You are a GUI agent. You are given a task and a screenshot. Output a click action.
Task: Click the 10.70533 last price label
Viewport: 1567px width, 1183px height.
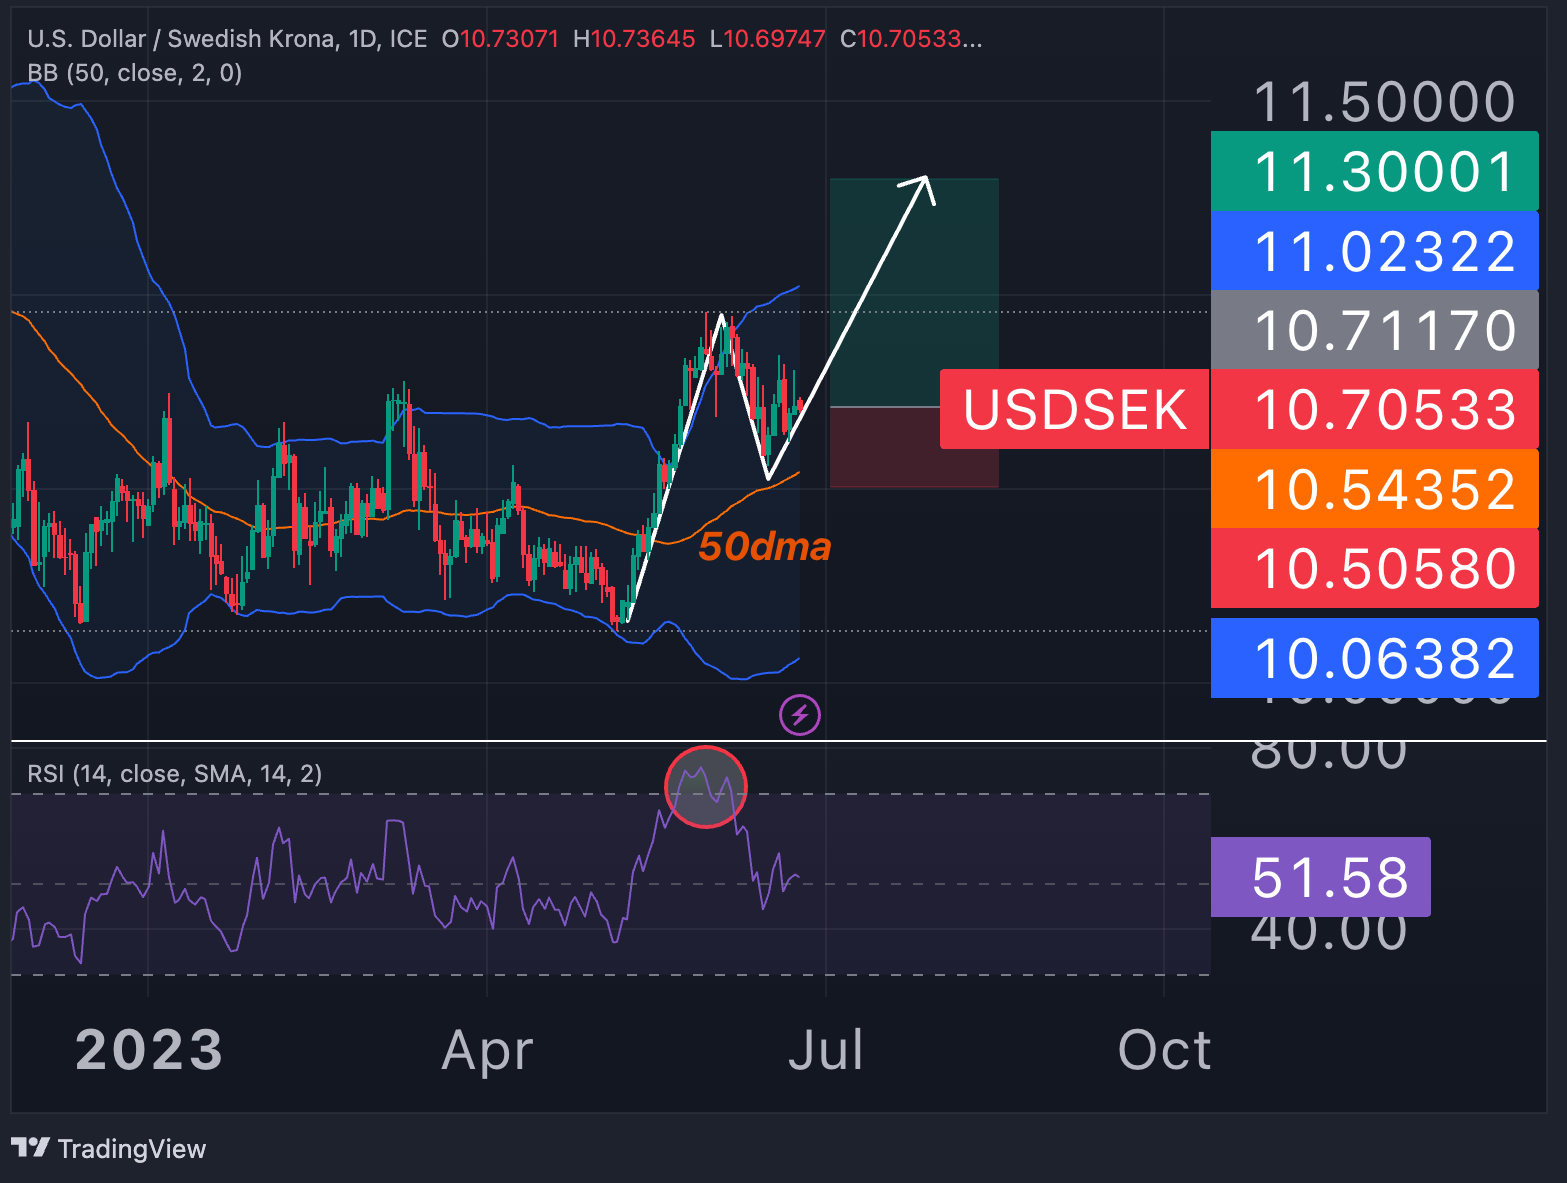(x=1374, y=409)
